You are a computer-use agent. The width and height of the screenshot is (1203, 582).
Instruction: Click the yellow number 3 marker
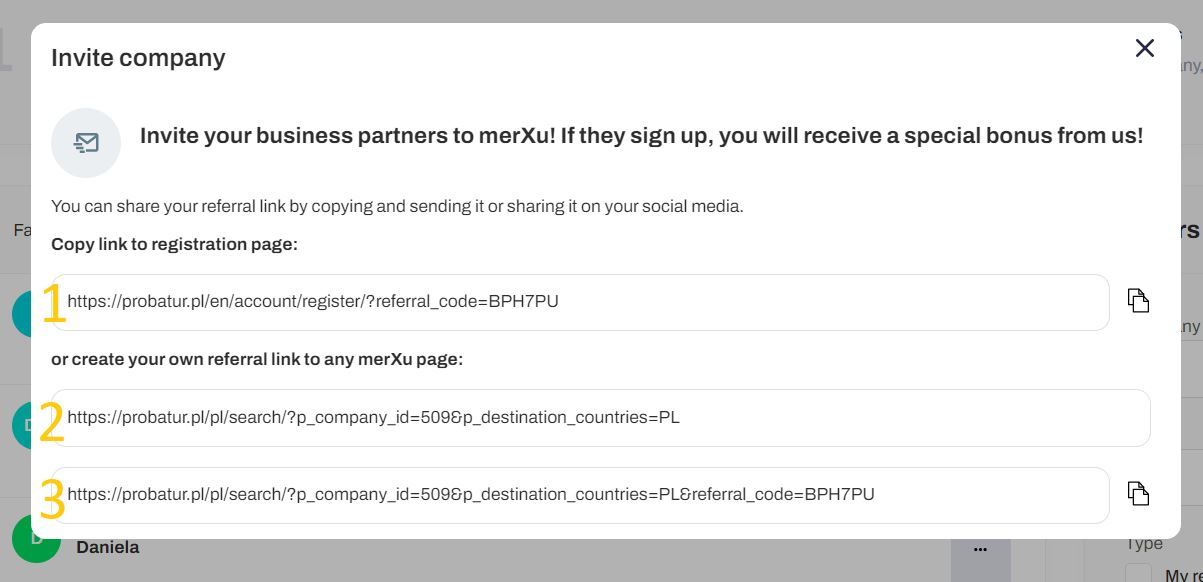51,500
